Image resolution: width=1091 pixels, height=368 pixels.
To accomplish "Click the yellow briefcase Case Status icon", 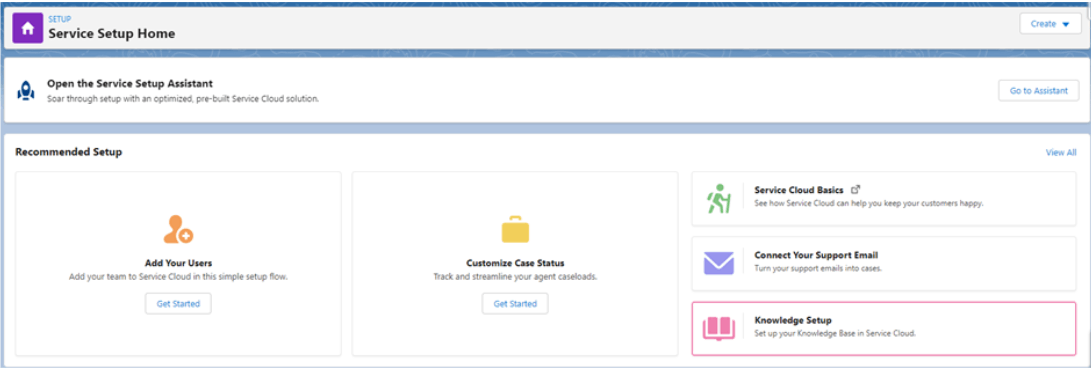I will (515, 230).
